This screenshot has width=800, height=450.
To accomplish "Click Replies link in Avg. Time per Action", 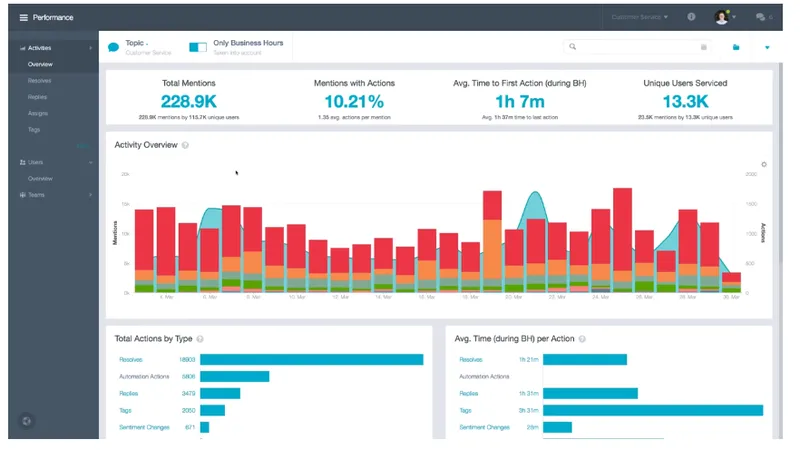I will [x=468, y=393].
